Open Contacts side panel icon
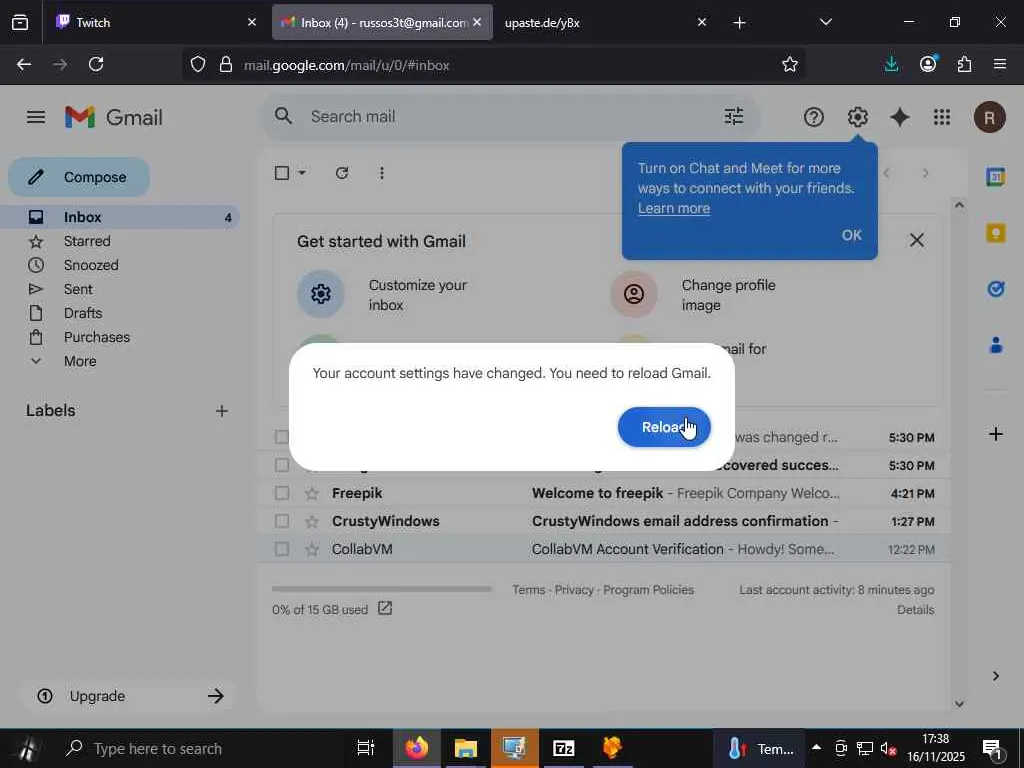Image resolution: width=1024 pixels, height=768 pixels. click(x=995, y=345)
